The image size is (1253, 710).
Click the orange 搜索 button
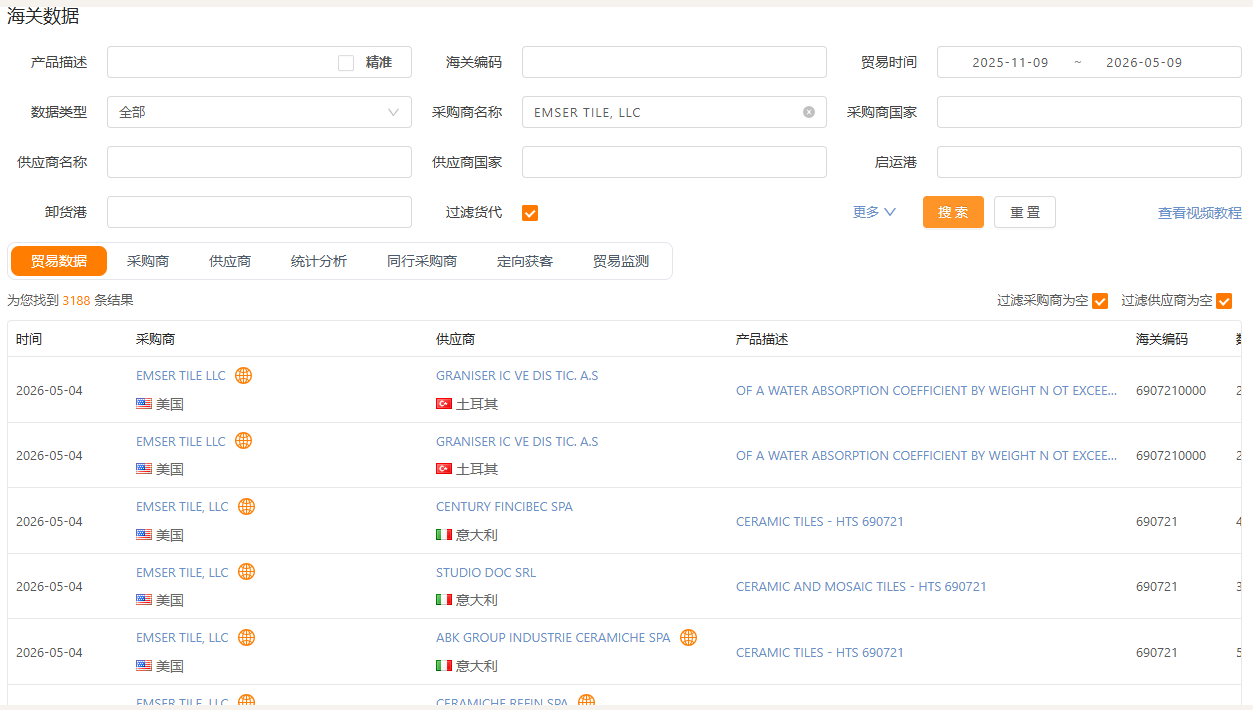pos(953,212)
